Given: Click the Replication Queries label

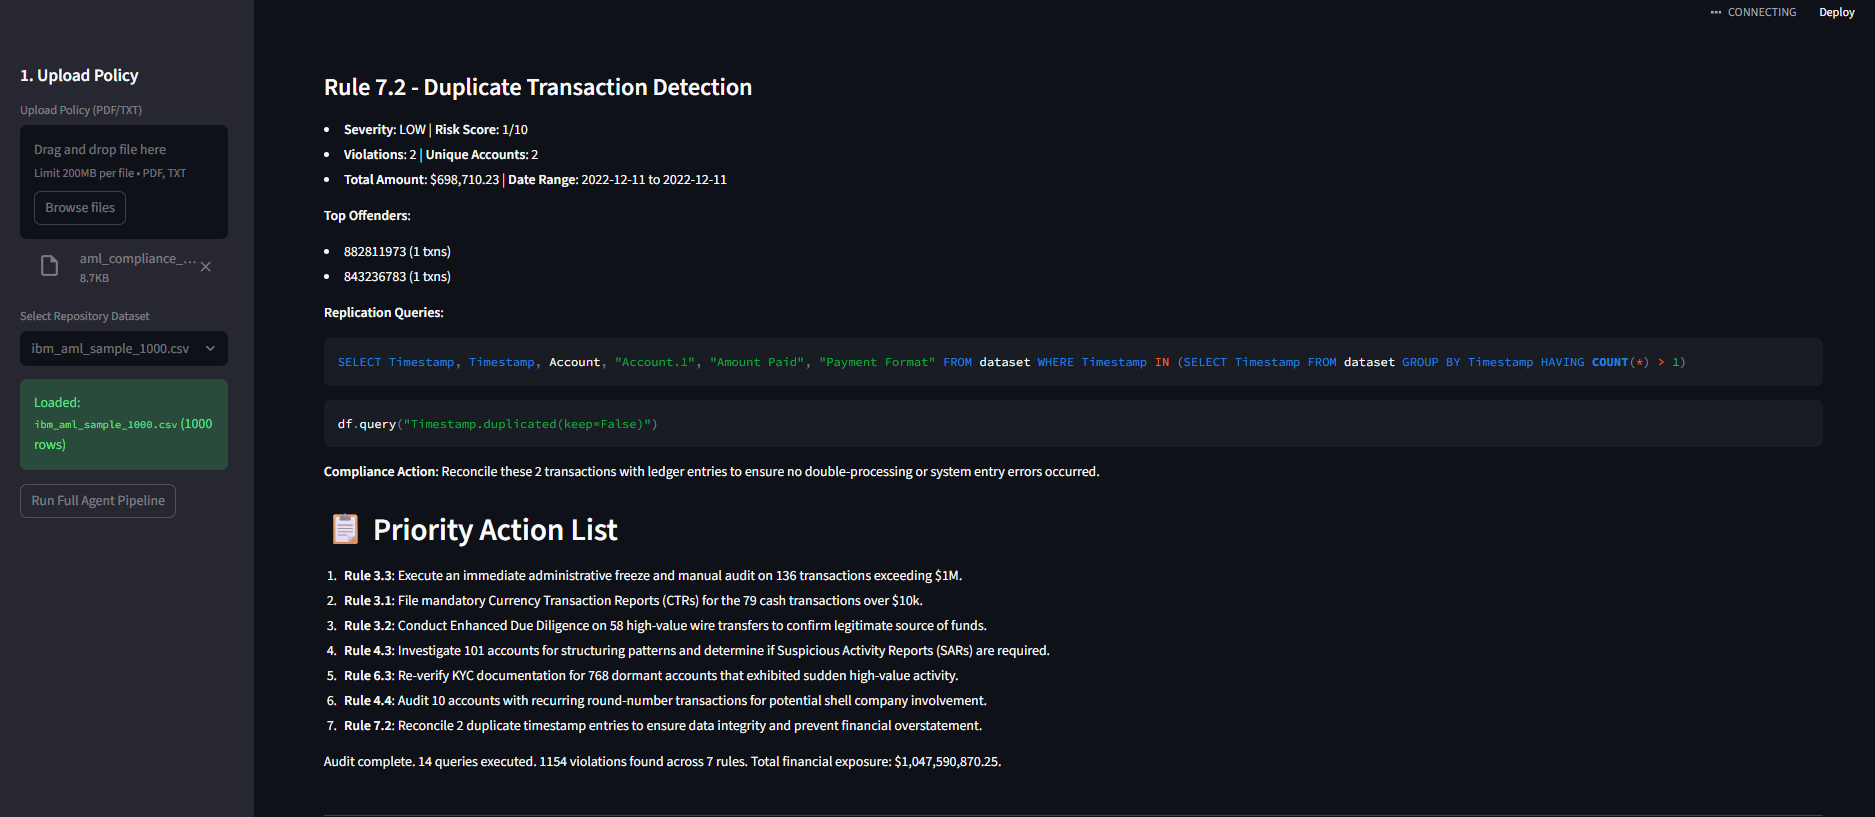Looking at the screenshot, I should (384, 312).
